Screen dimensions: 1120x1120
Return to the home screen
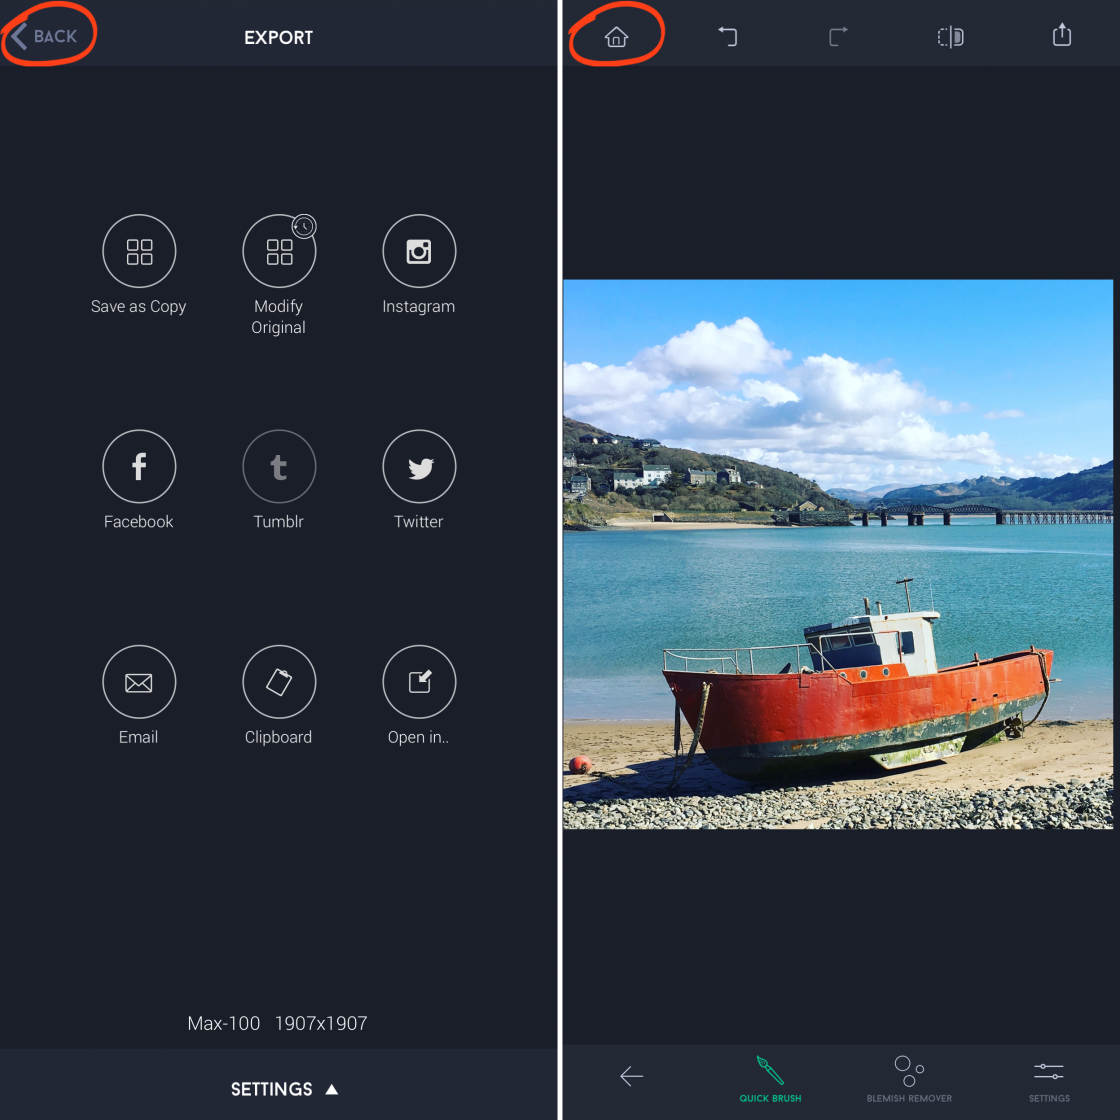click(616, 37)
